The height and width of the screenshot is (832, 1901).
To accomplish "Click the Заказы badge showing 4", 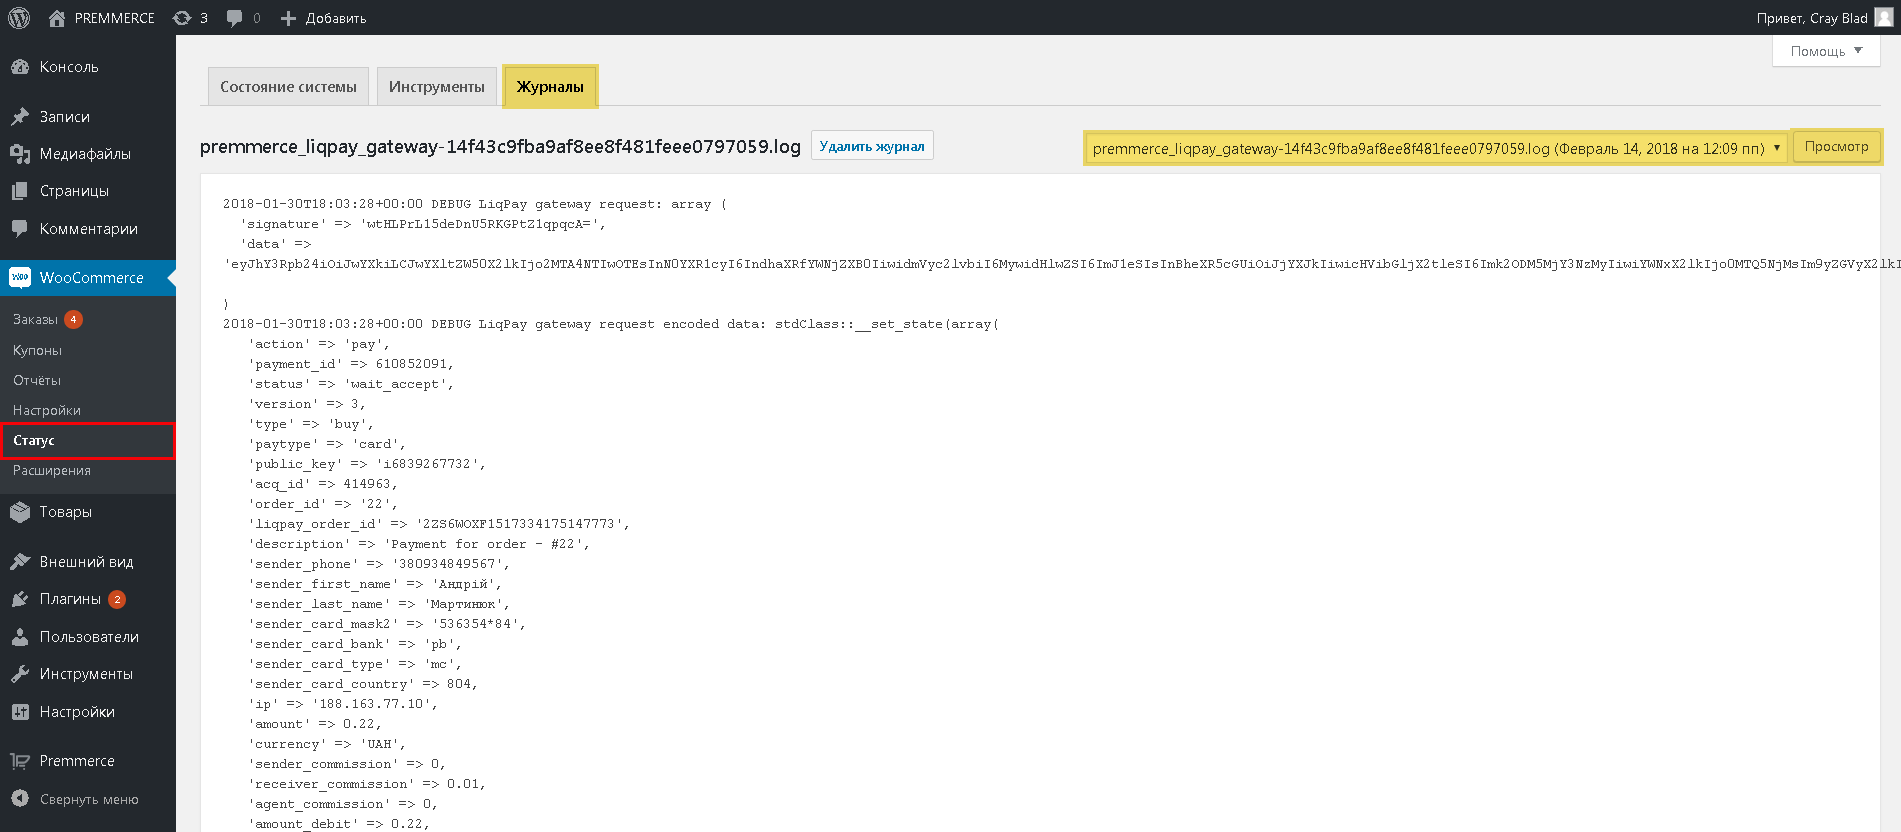I will click(73, 320).
